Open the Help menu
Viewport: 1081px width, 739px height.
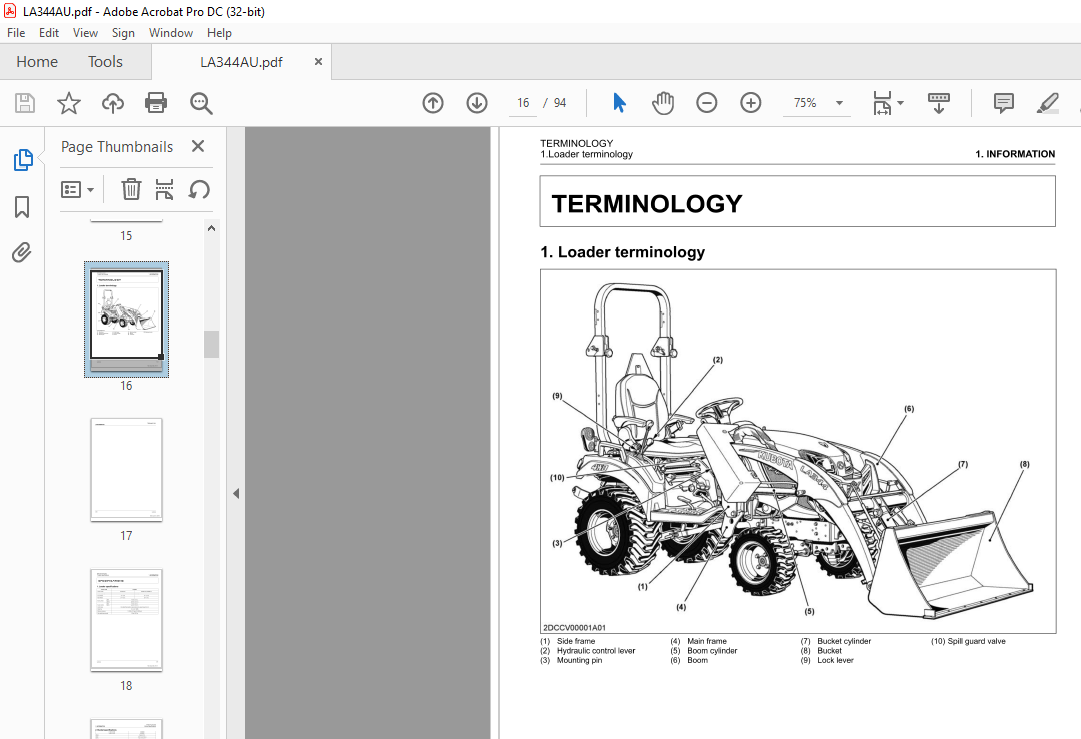[x=219, y=32]
